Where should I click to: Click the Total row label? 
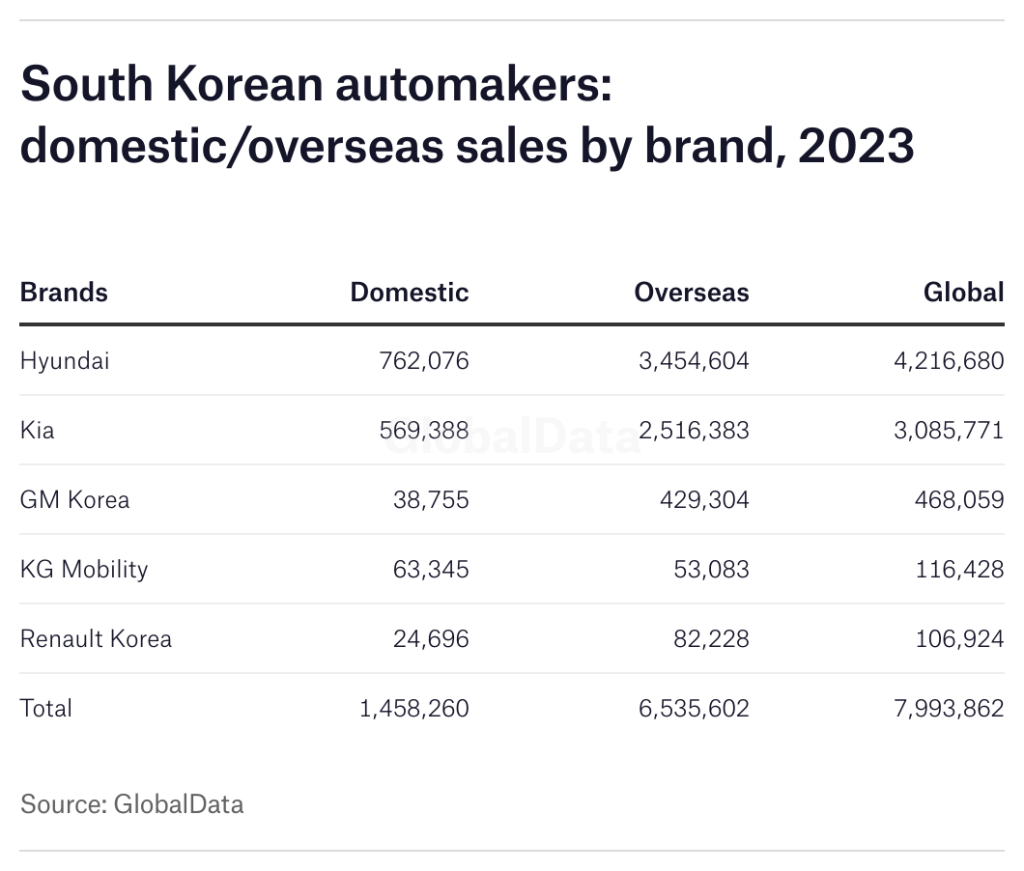point(46,708)
